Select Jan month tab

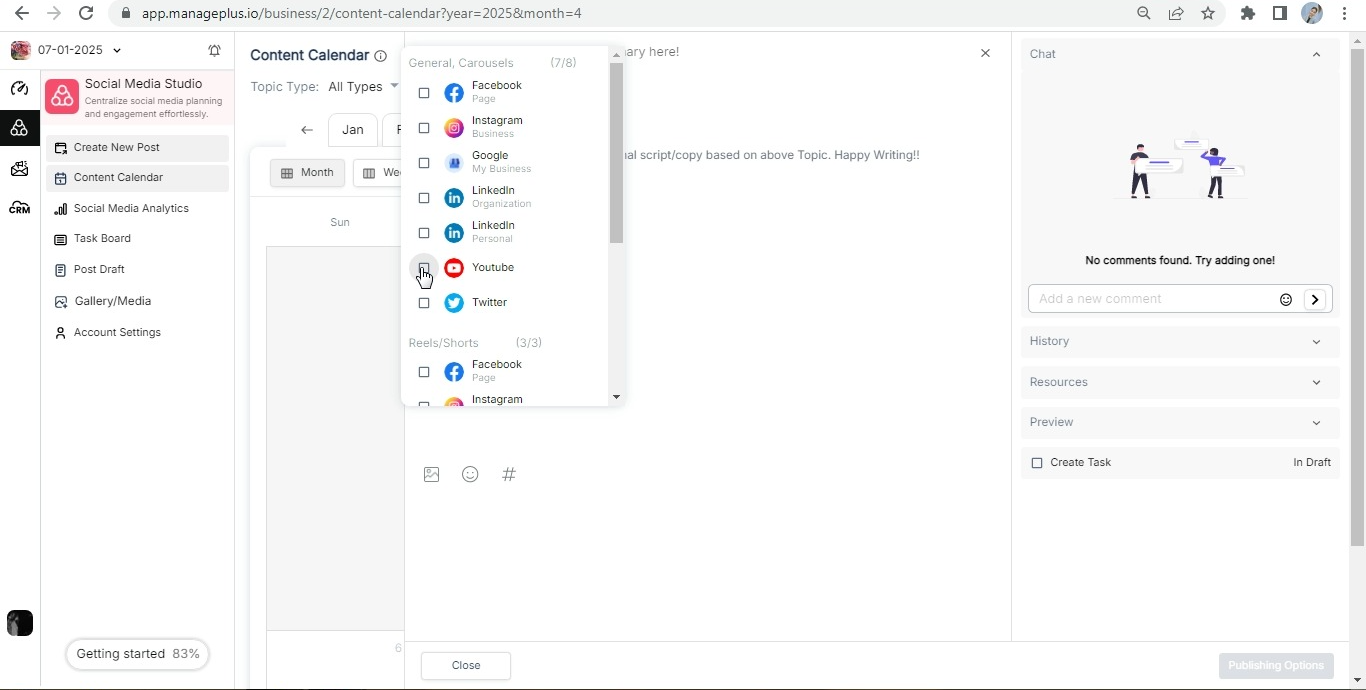tap(352, 130)
